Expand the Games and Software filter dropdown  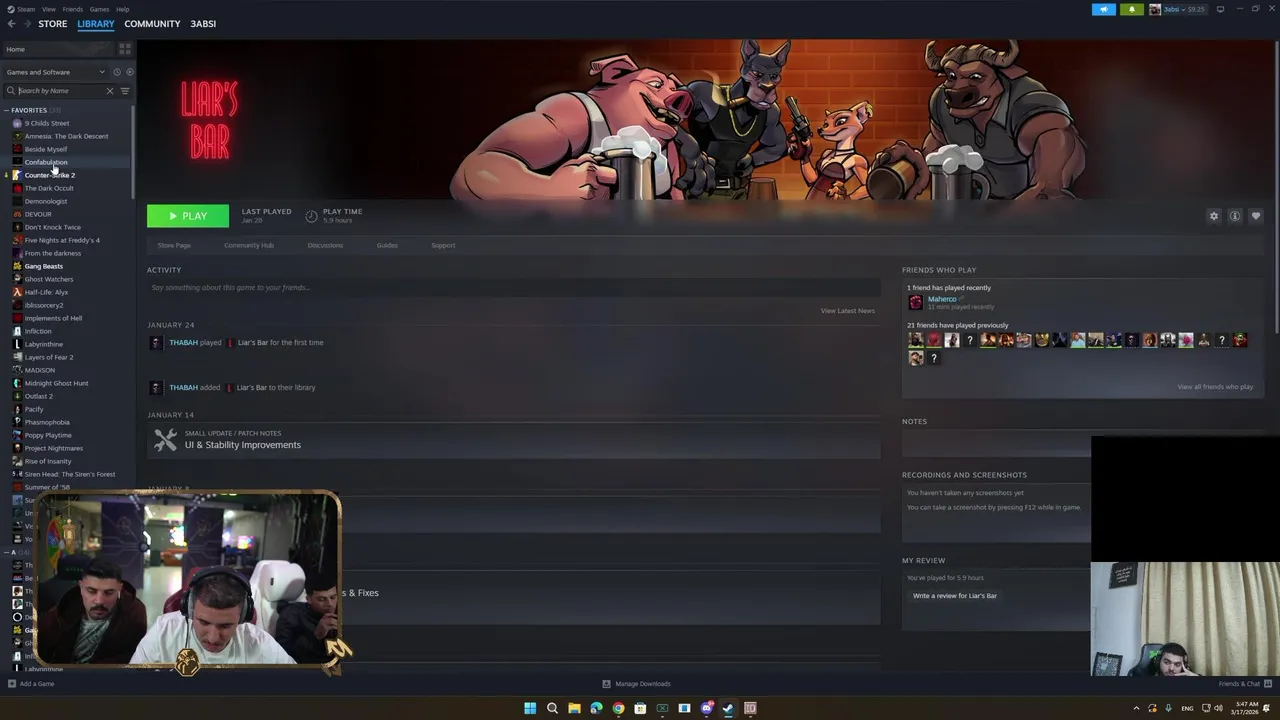tap(56, 72)
